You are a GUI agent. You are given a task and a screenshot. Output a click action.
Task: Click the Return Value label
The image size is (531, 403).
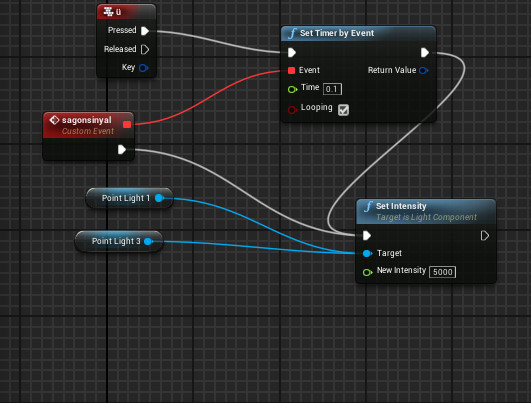tap(392, 70)
